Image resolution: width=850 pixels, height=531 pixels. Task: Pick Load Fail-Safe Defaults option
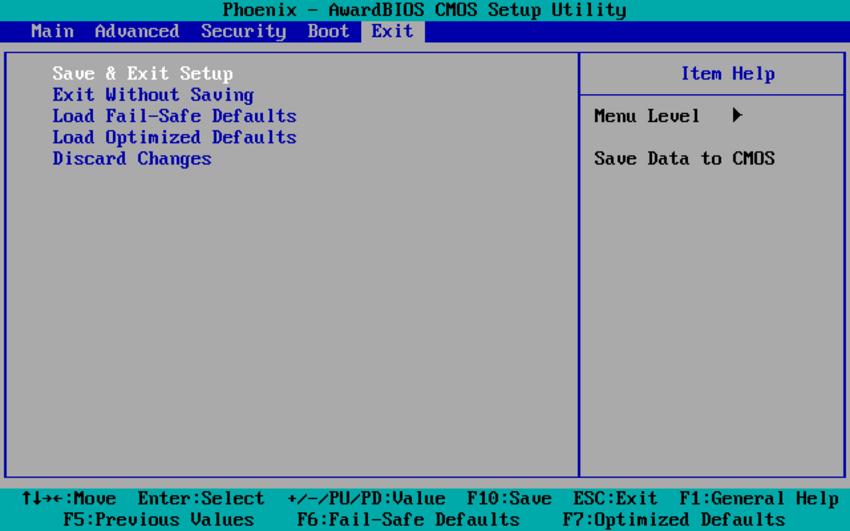(x=175, y=116)
